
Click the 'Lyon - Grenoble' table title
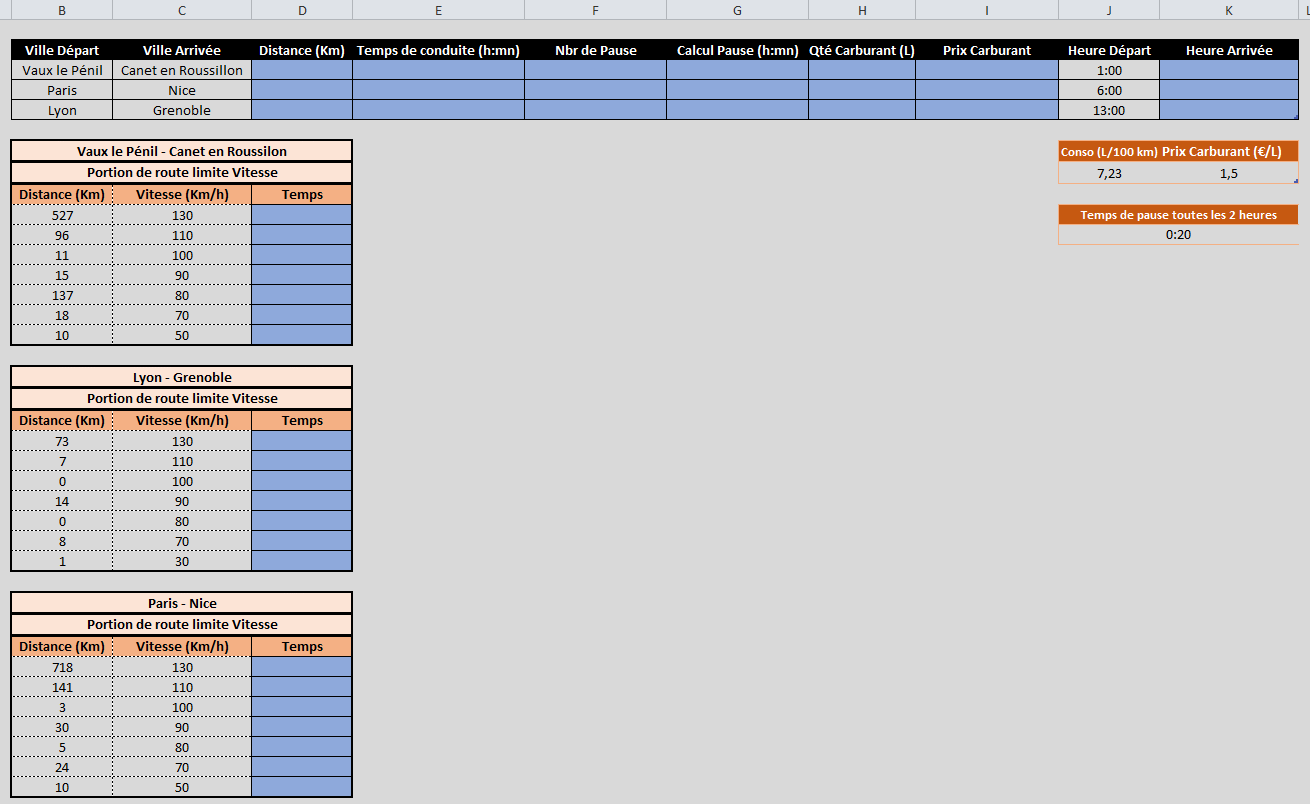[x=182, y=377]
